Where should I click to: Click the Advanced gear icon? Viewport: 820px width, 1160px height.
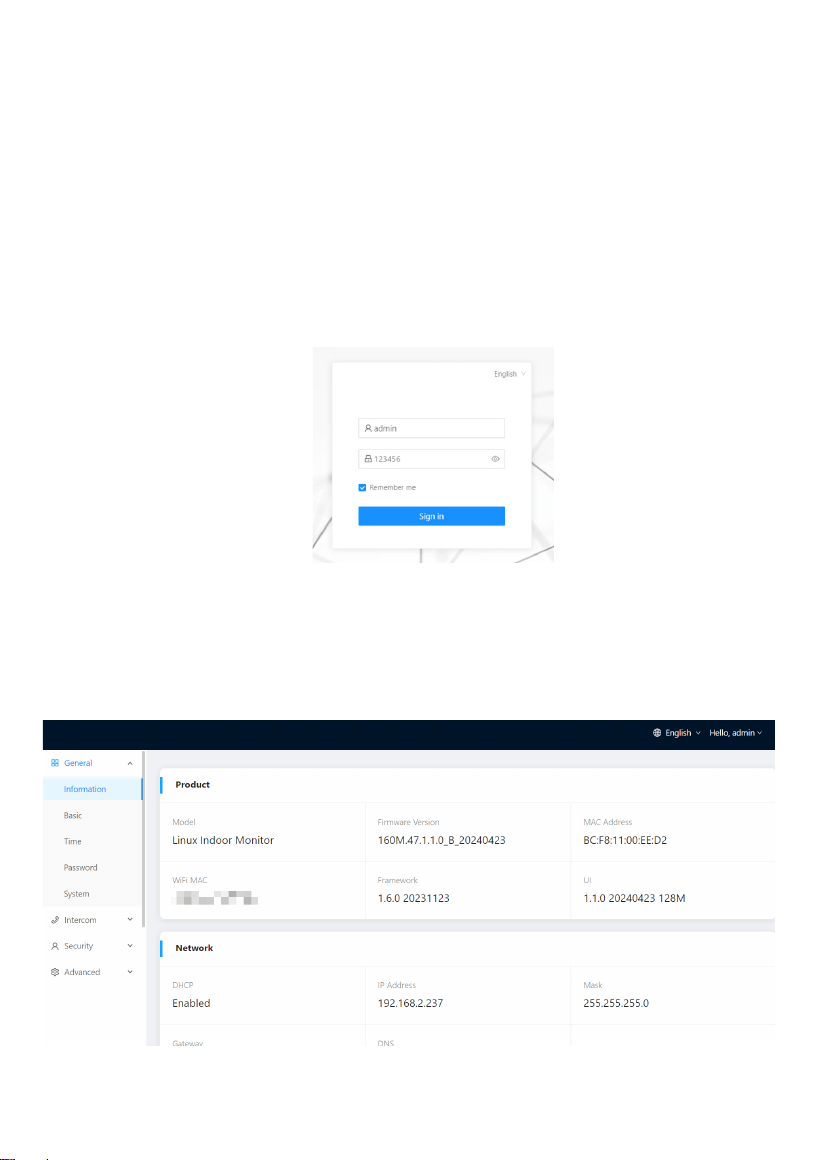pos(55,972)
